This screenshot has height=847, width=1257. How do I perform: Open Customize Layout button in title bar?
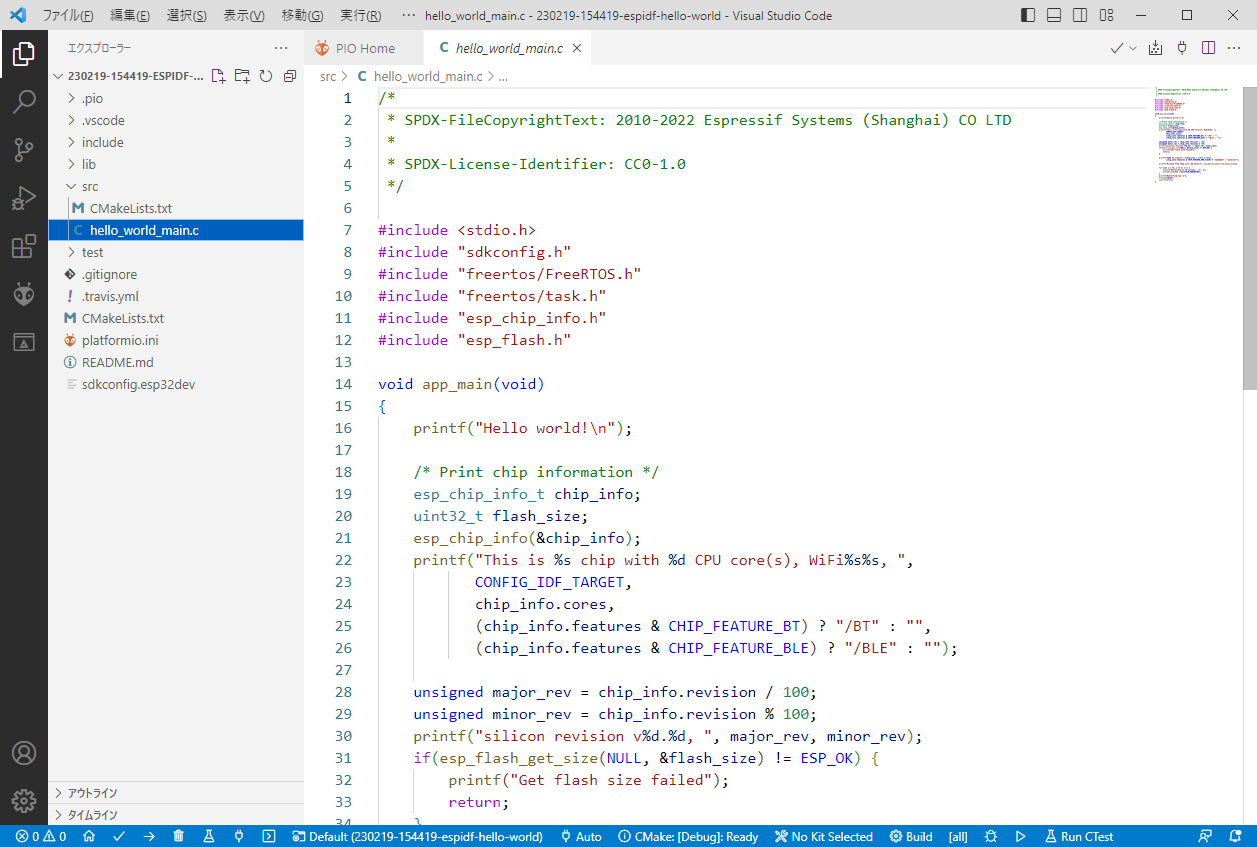[x=1106, y=15]
